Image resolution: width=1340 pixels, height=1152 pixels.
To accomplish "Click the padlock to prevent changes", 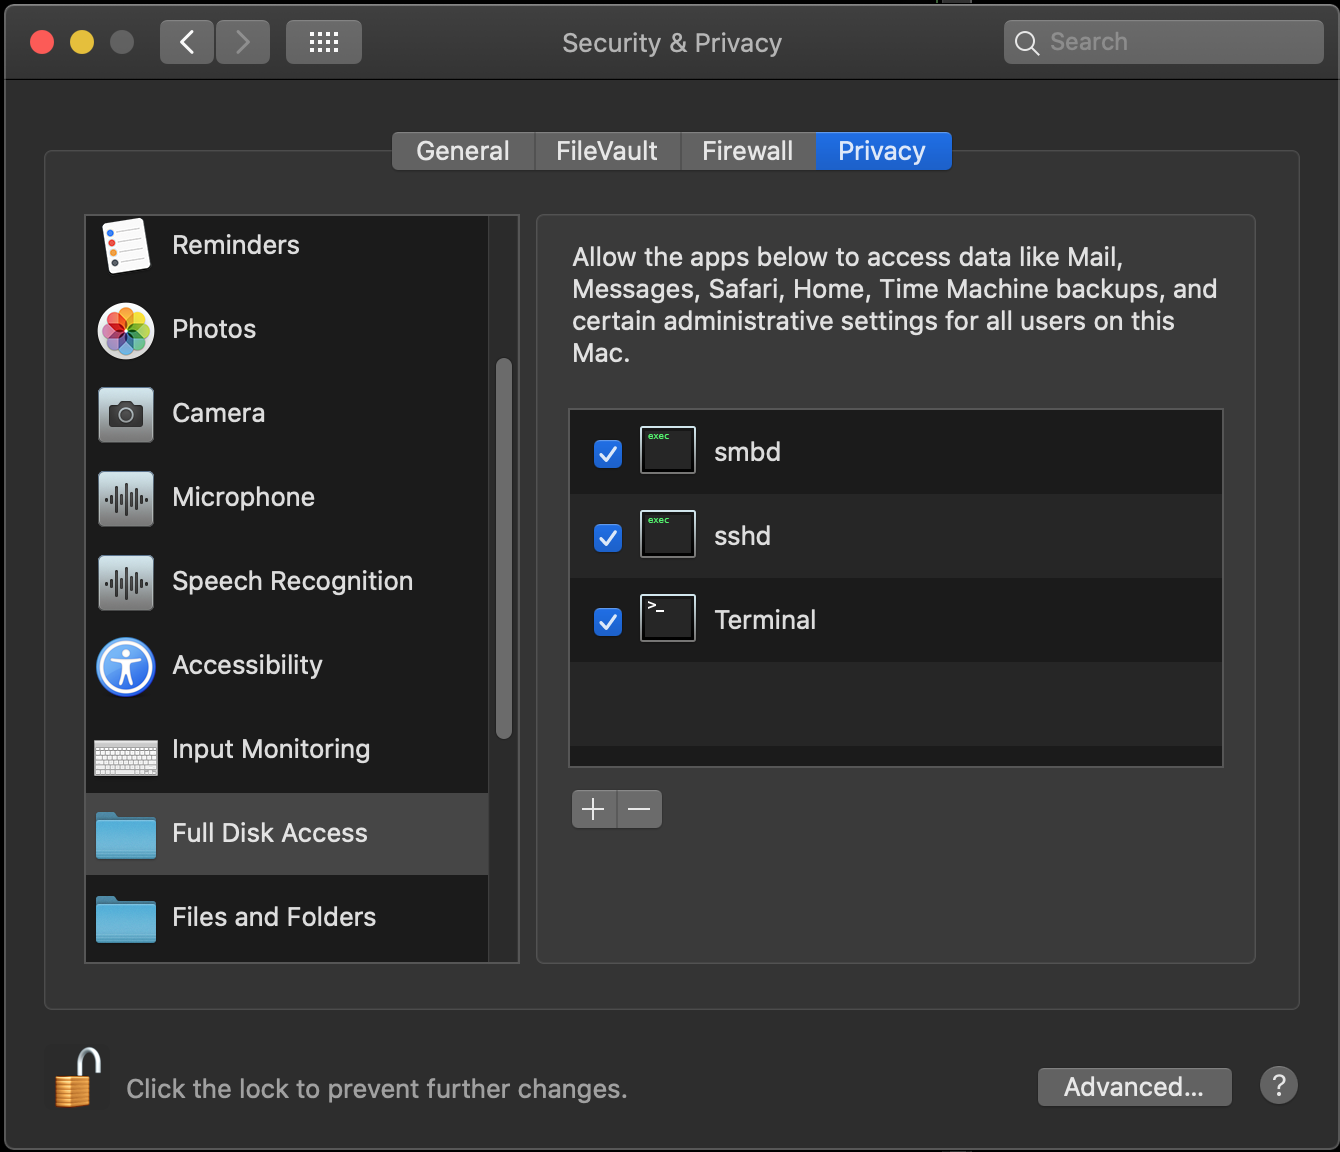I will coord(78,1079).
